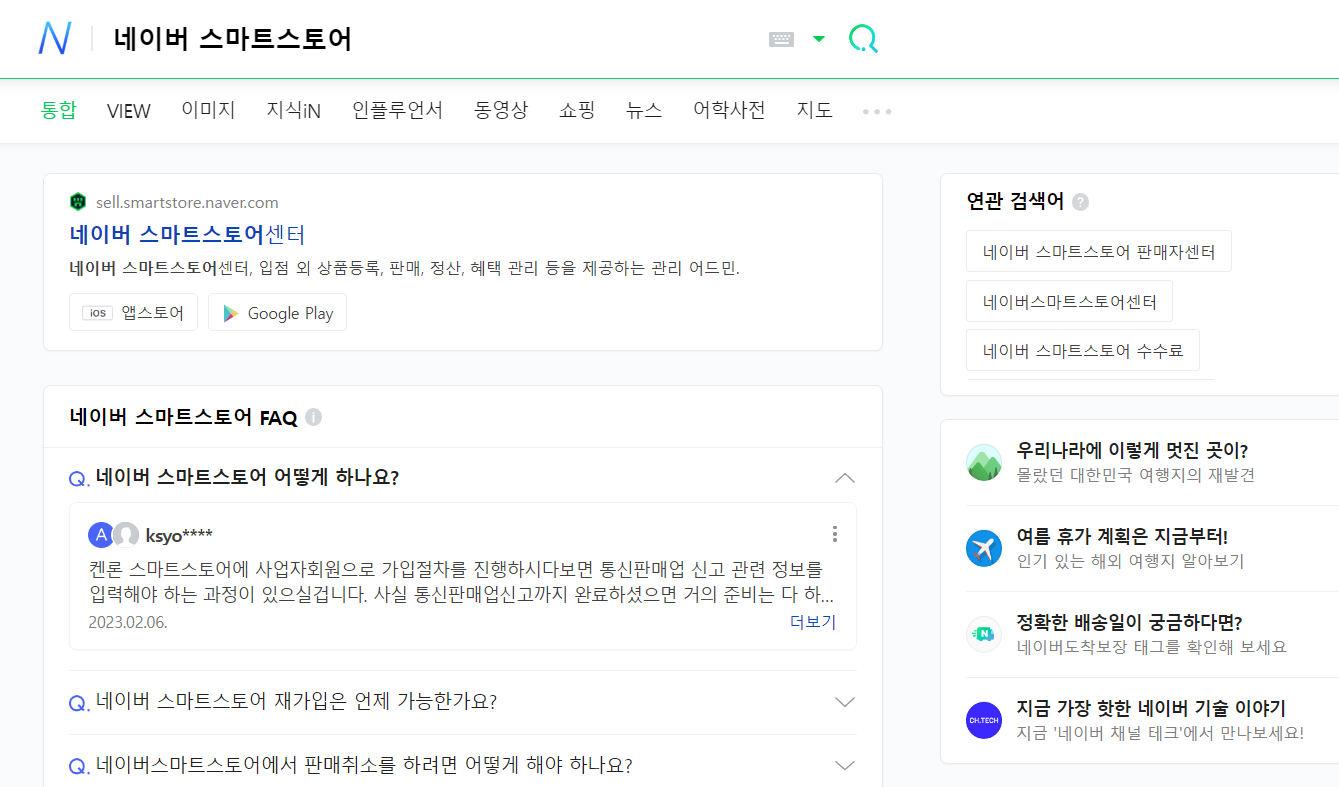
Task: Search the 네이버 스마트스토어 수수료 keyword
Action: click(x=1082, y=350)
